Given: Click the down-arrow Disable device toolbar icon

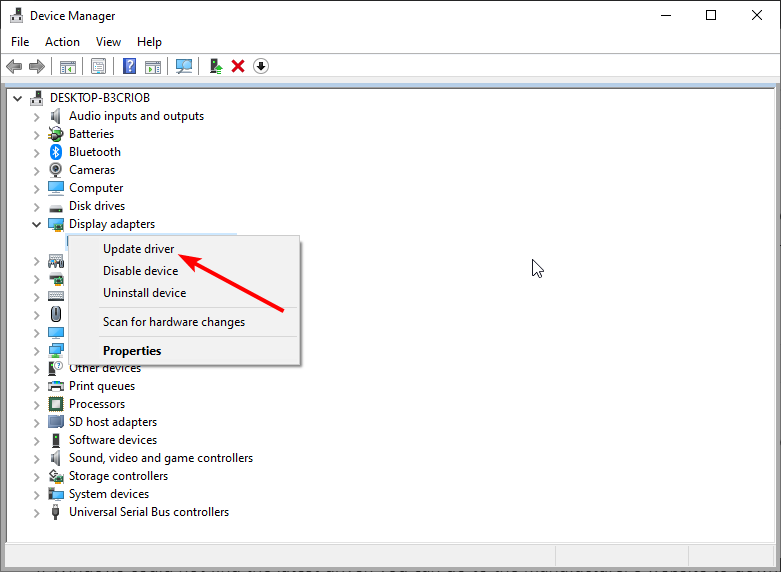Looking at the screenshot, I should point(261,66).
